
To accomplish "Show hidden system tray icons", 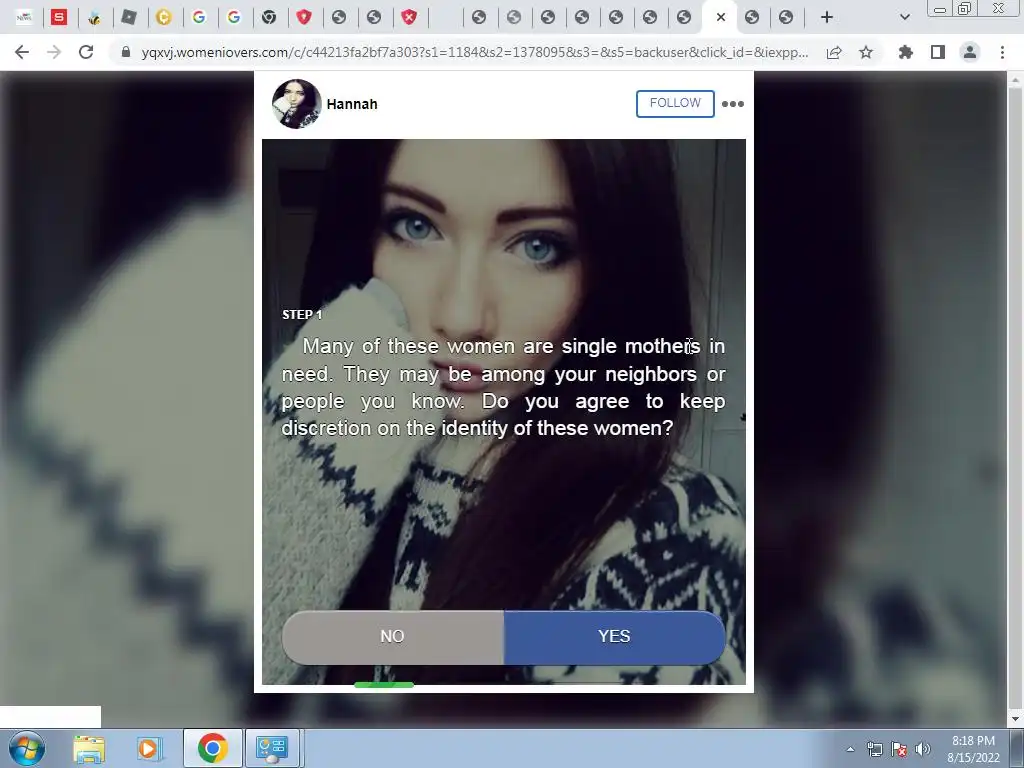I will coord(850,749).
